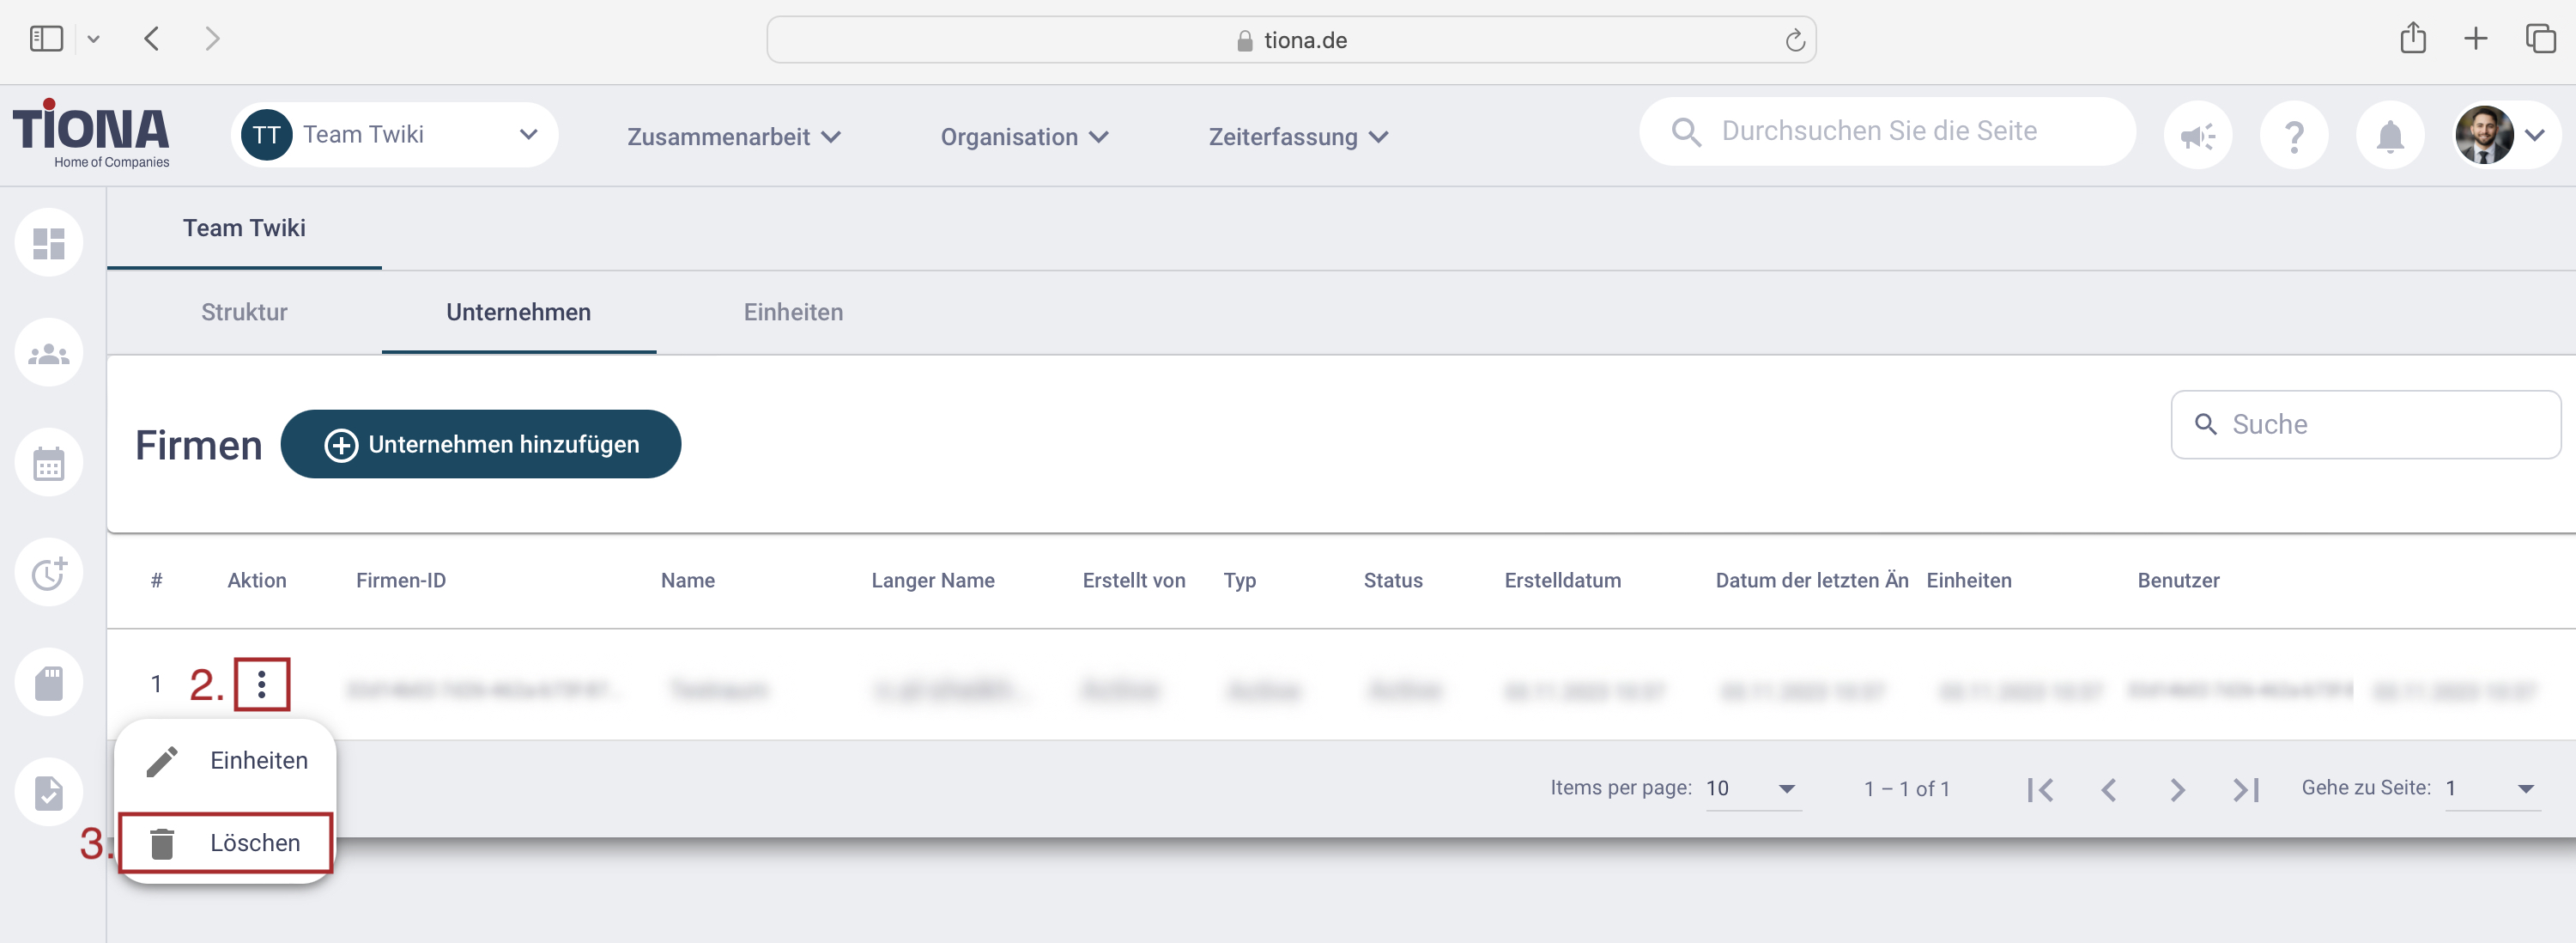Go to next page of table
The width and height of the screenshot is (2576, 943).
click(2177, 790)
